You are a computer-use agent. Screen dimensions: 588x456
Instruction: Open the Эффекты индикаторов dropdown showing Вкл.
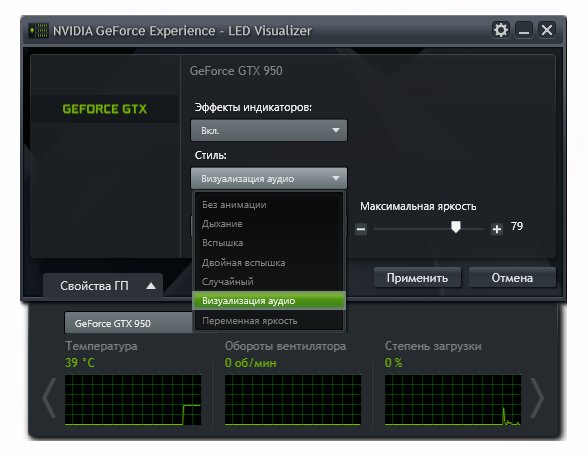[x=269, y=130]
